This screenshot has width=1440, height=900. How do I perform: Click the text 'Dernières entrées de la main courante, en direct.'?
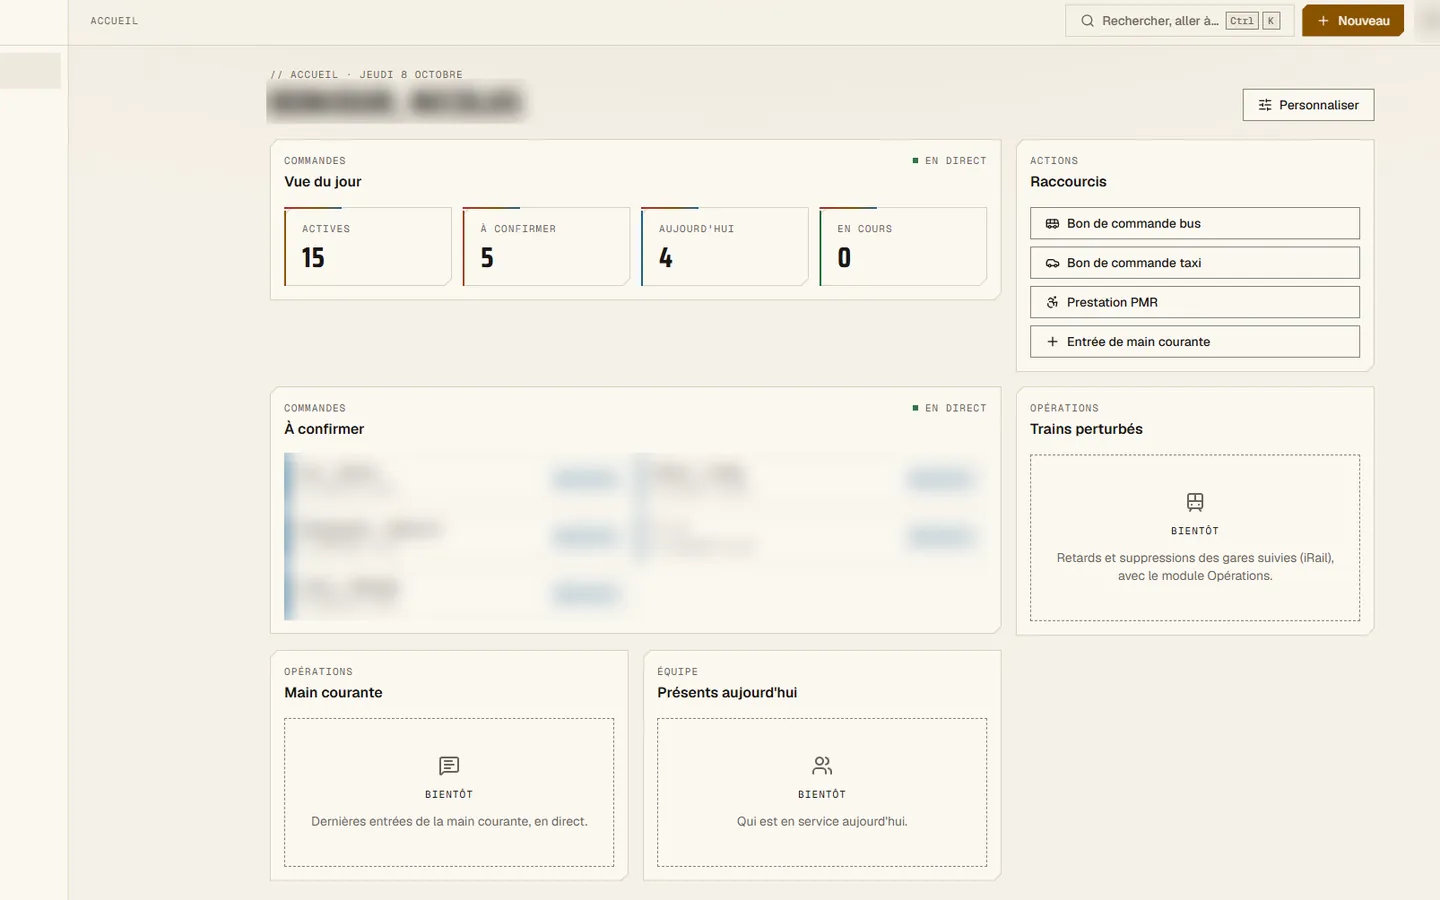click(x=449, y=822)
